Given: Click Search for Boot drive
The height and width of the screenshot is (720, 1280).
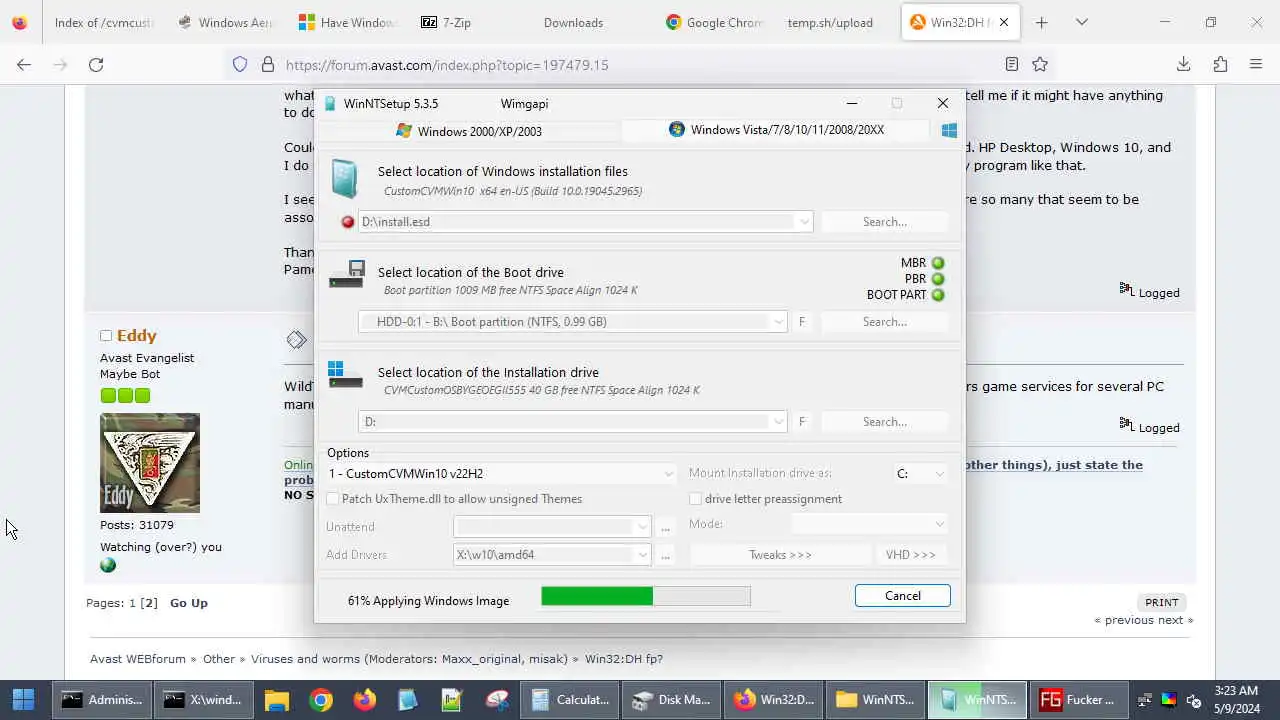Looking at the screenshot, I should 885,322.
